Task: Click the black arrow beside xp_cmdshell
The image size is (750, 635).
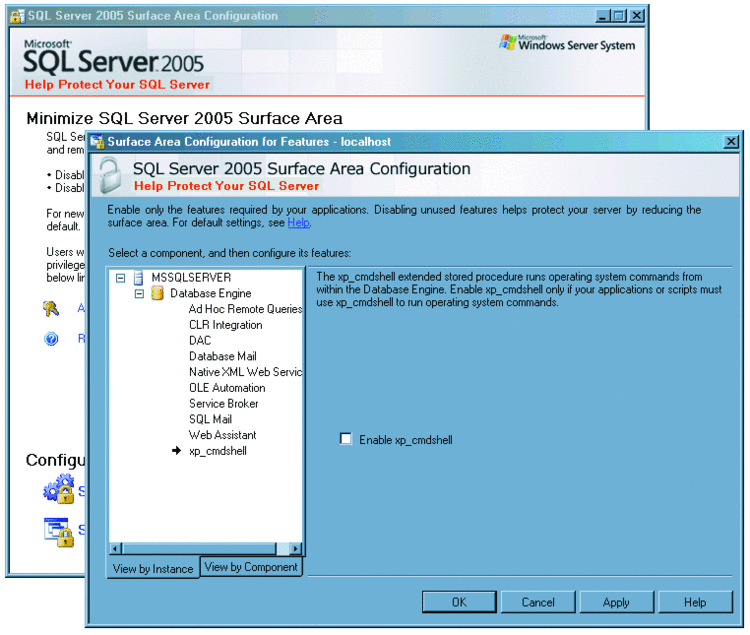Action: tap(176, 450)
